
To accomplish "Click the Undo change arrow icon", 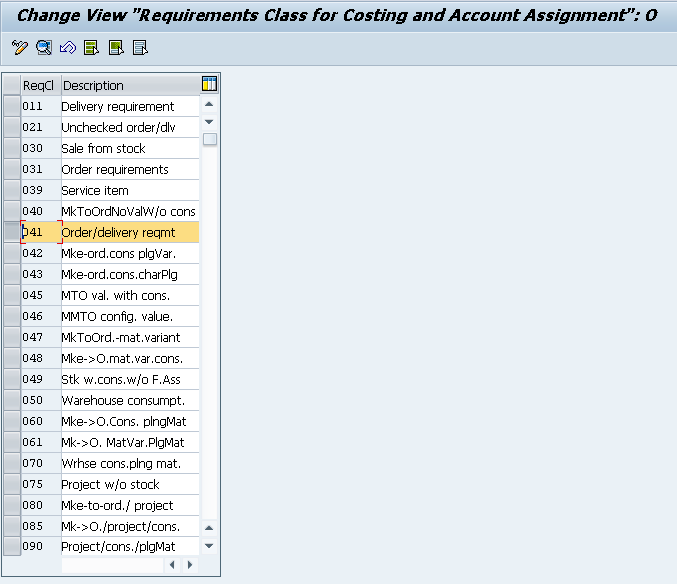I will 68,47.
